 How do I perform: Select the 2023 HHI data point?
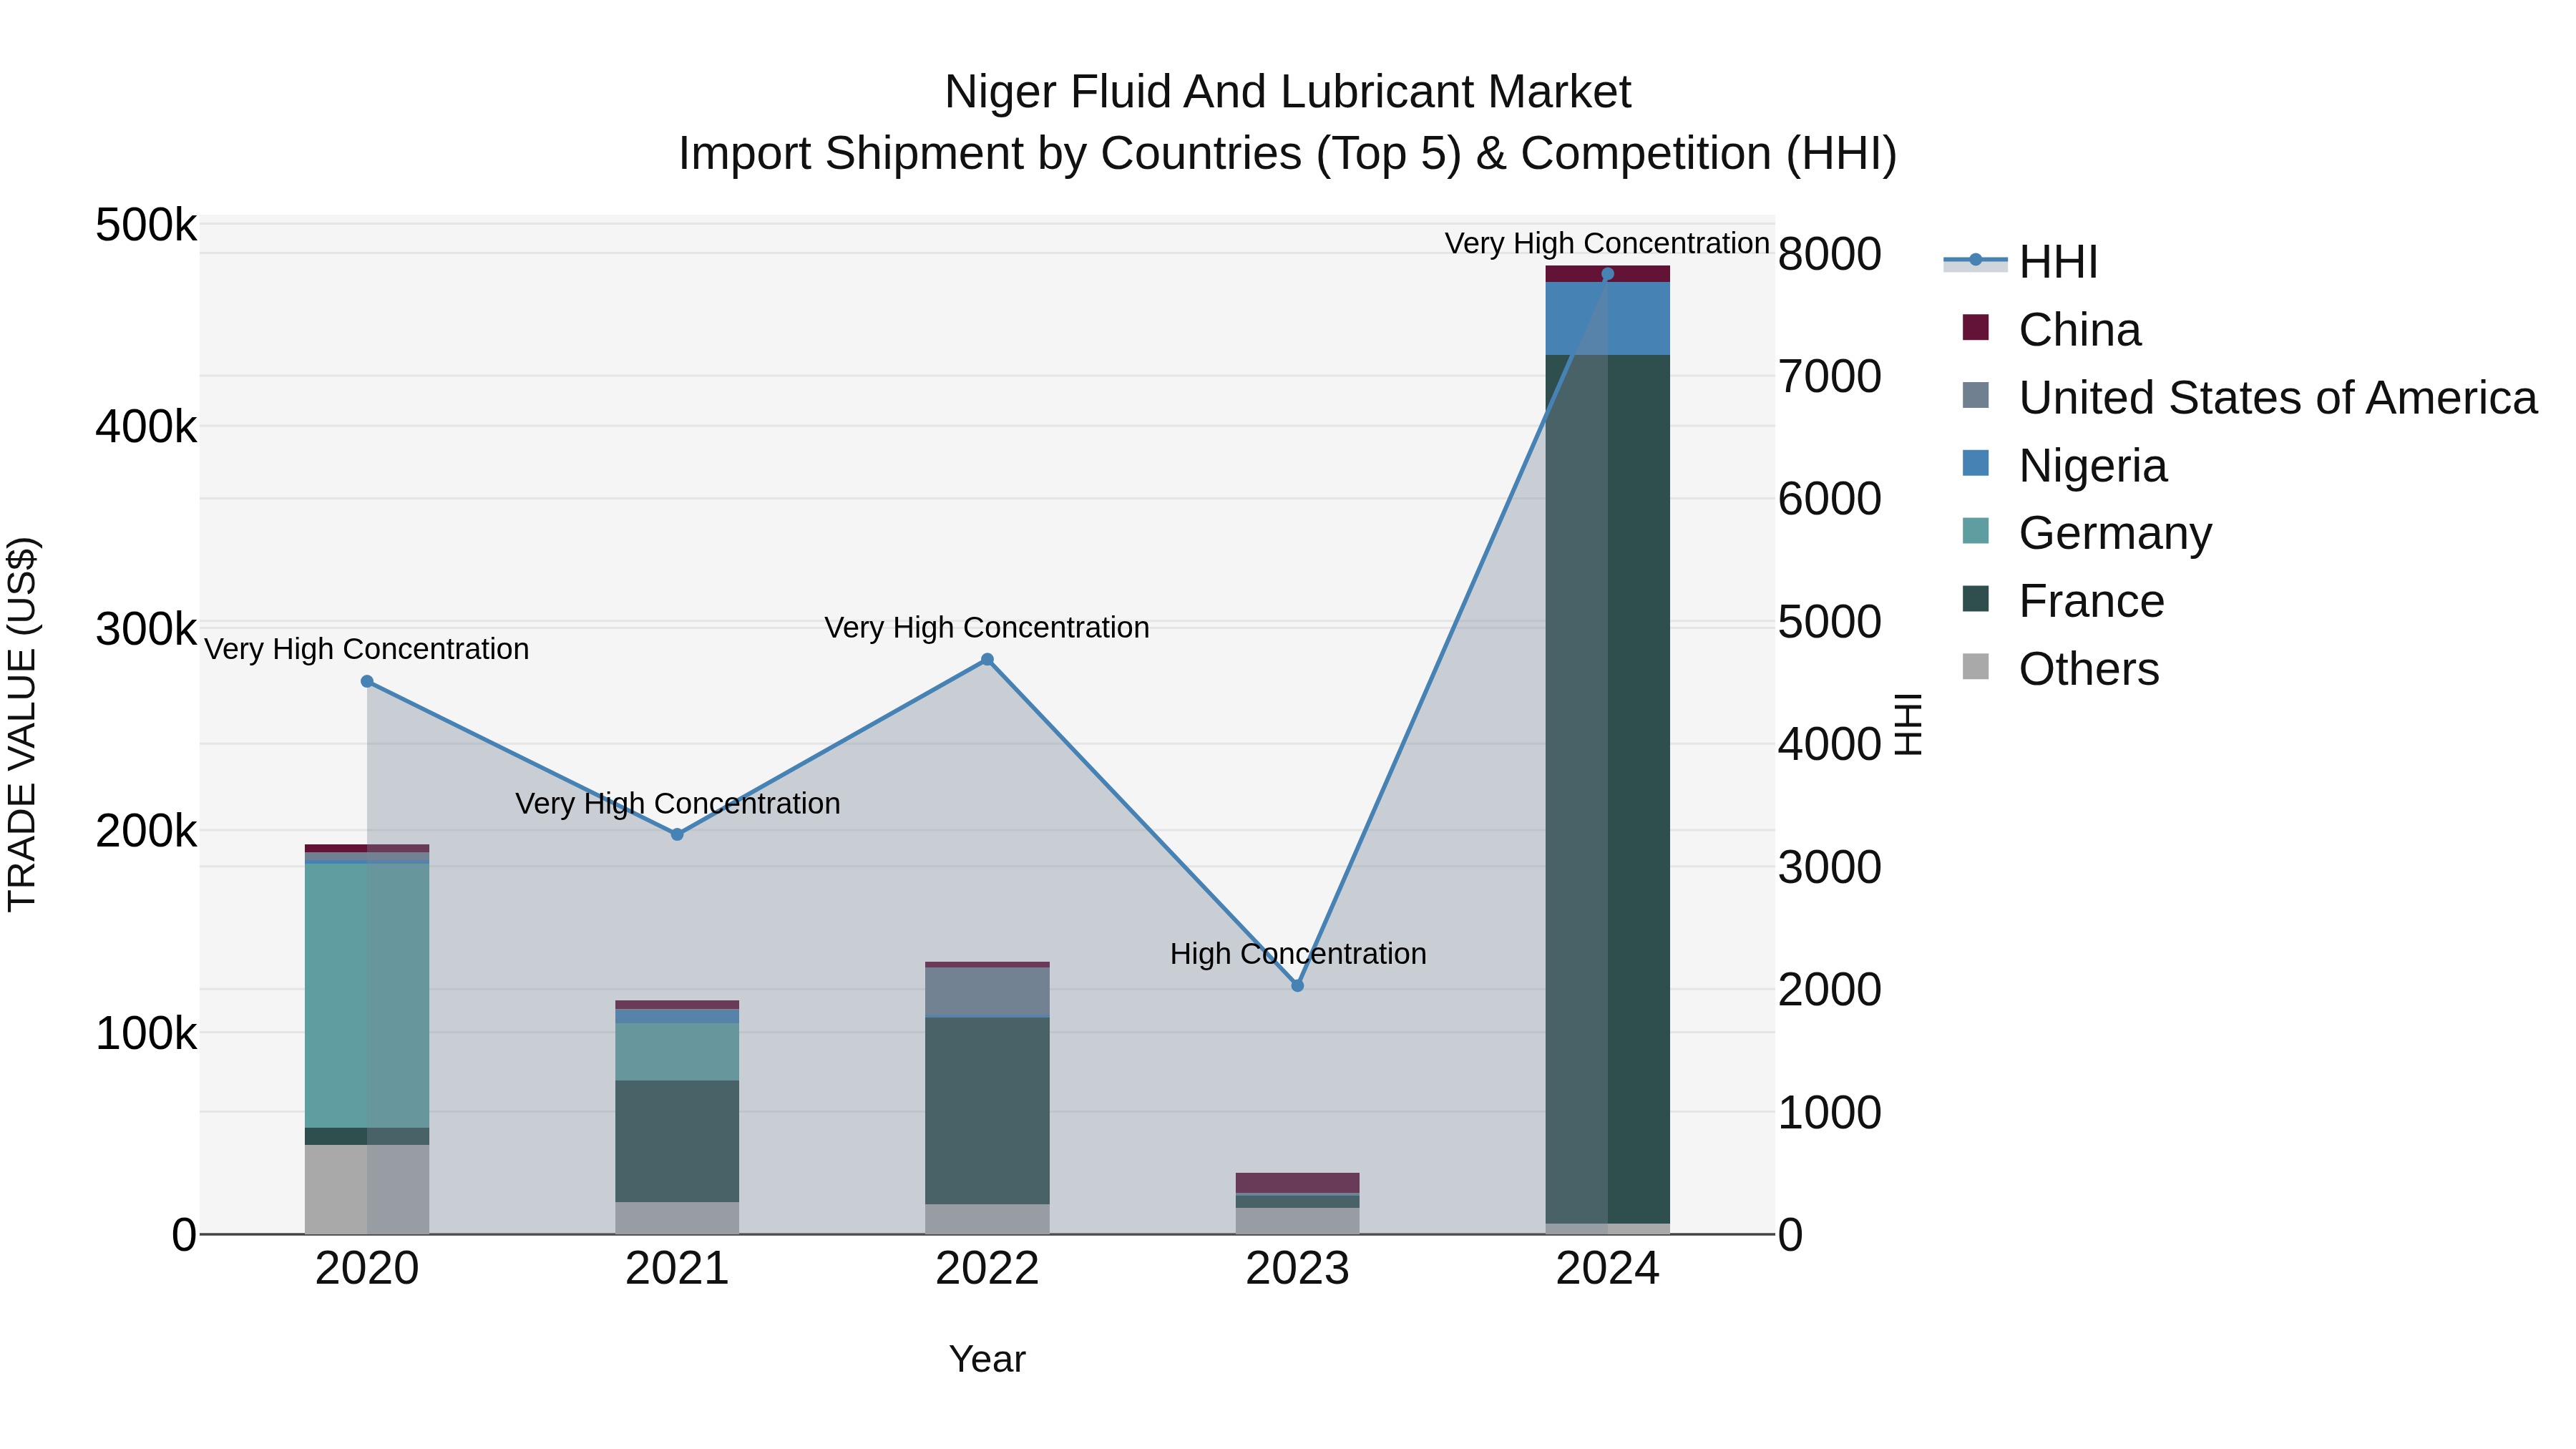tap(1297, 985)
